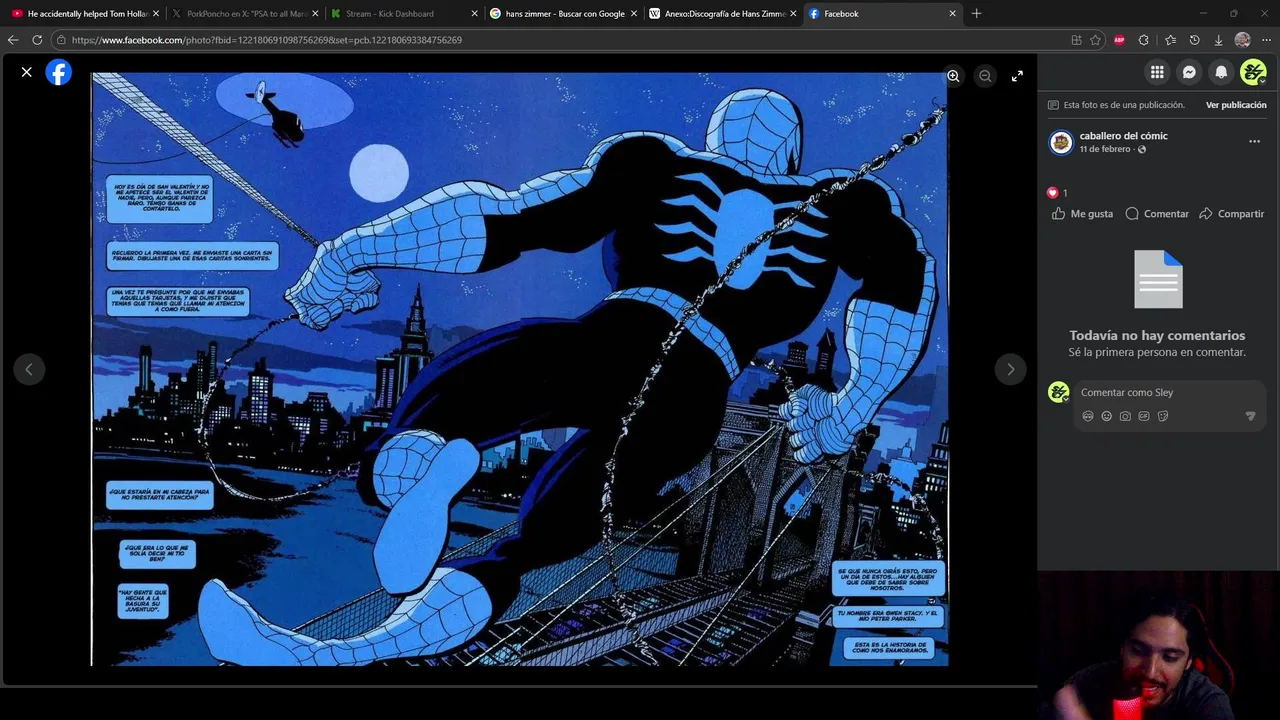1280x720 pixels.
Task: Zoom in on the photo
Action: point(953,76)
